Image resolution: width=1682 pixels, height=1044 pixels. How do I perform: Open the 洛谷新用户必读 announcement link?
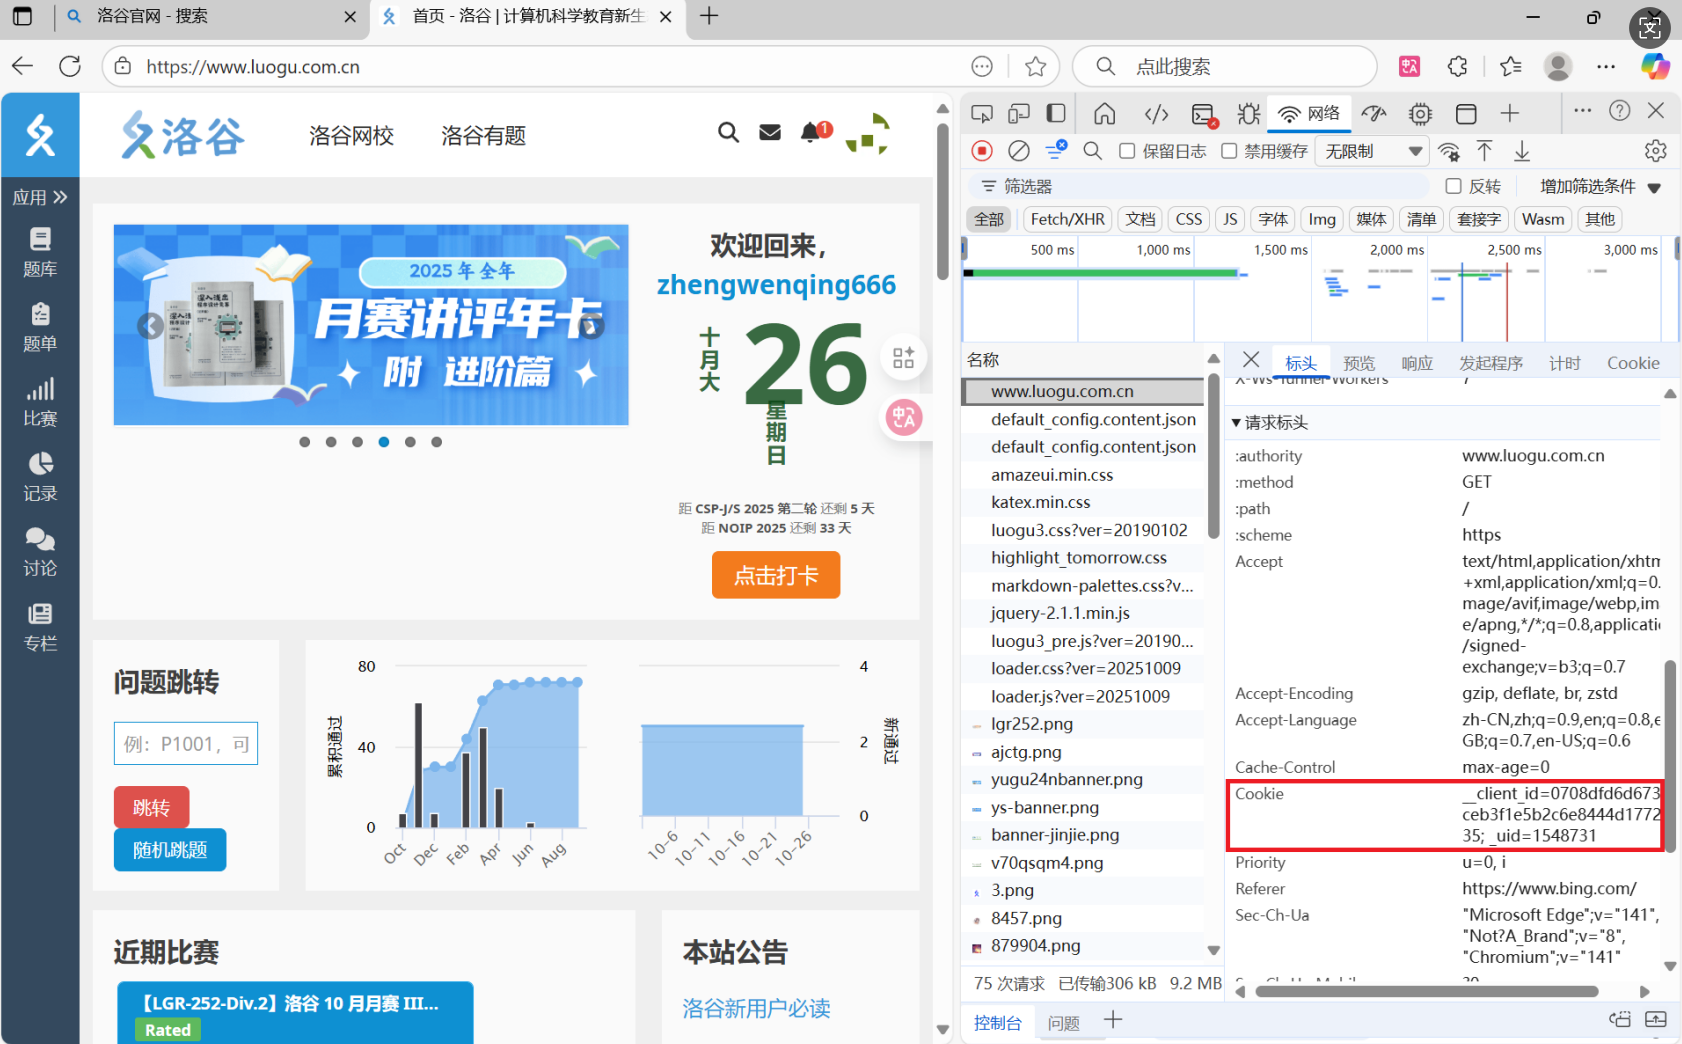click(756, 1008)
